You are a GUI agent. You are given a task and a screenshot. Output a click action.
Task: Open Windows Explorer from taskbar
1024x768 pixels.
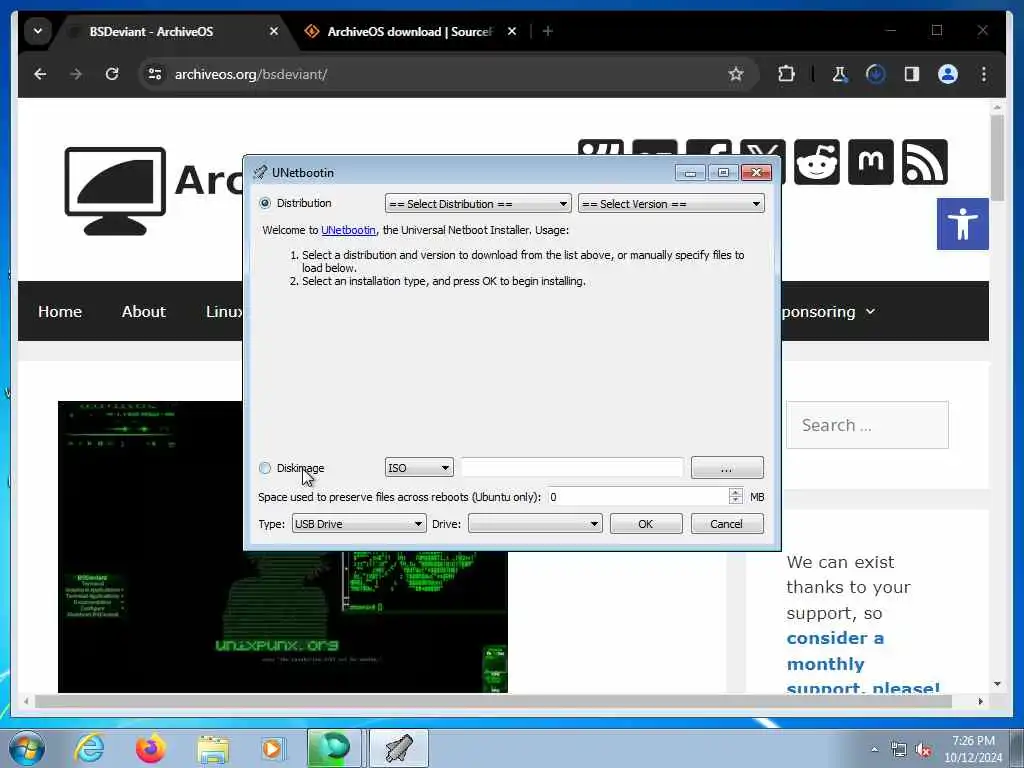pos(213,750)
